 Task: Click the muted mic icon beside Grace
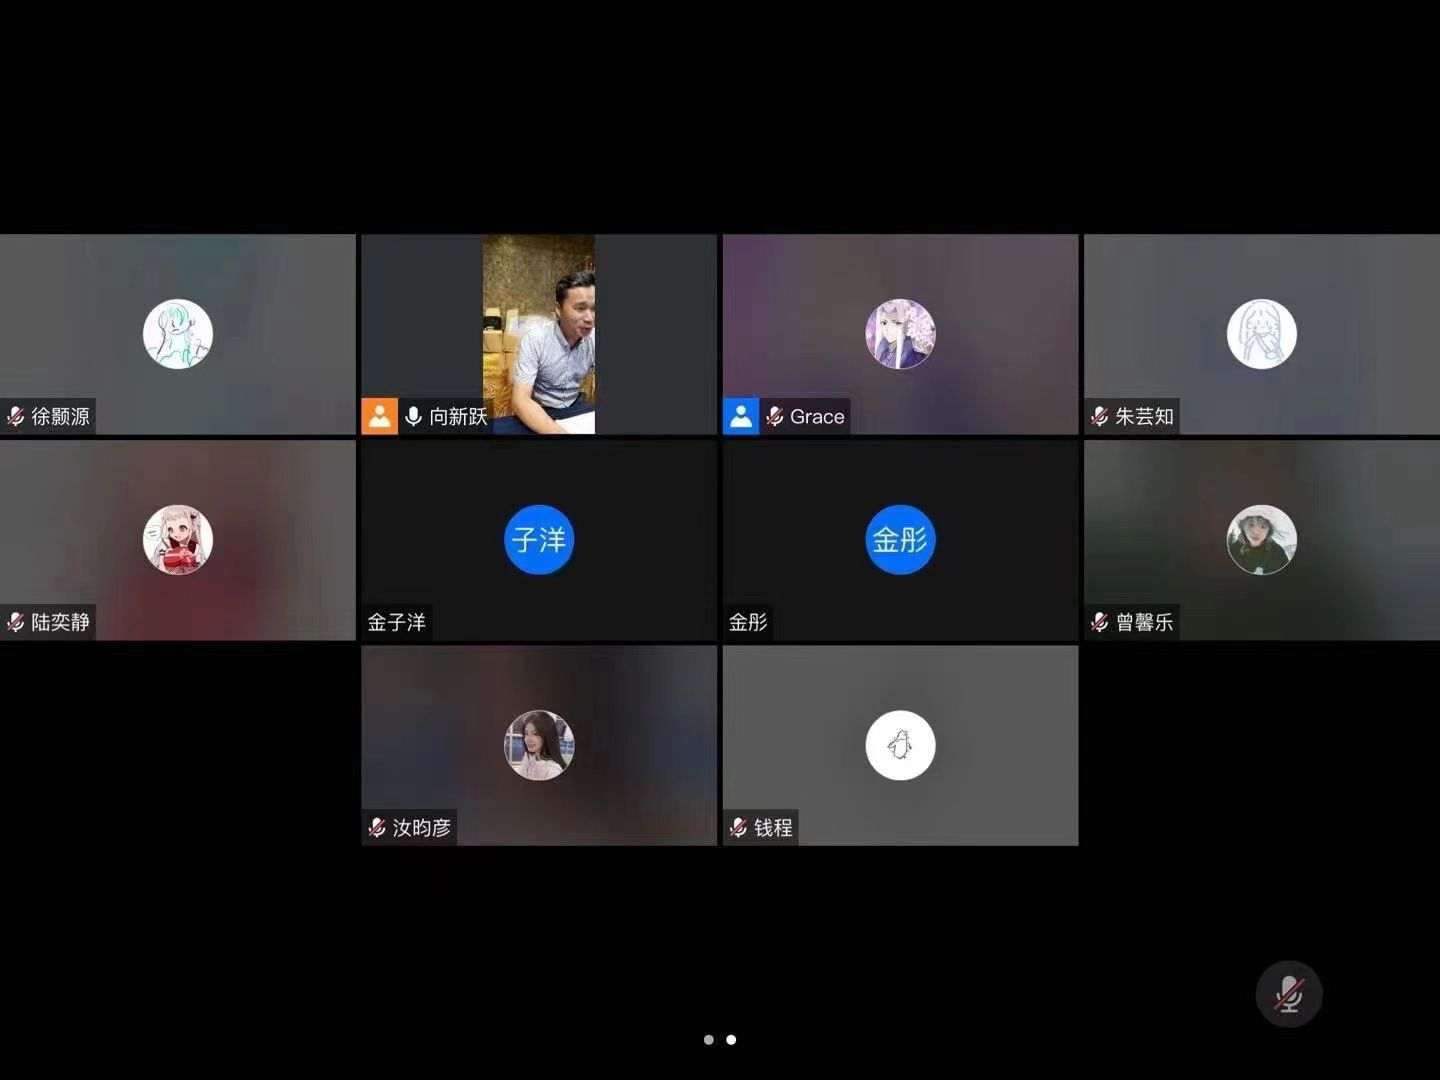coord(775,417)
